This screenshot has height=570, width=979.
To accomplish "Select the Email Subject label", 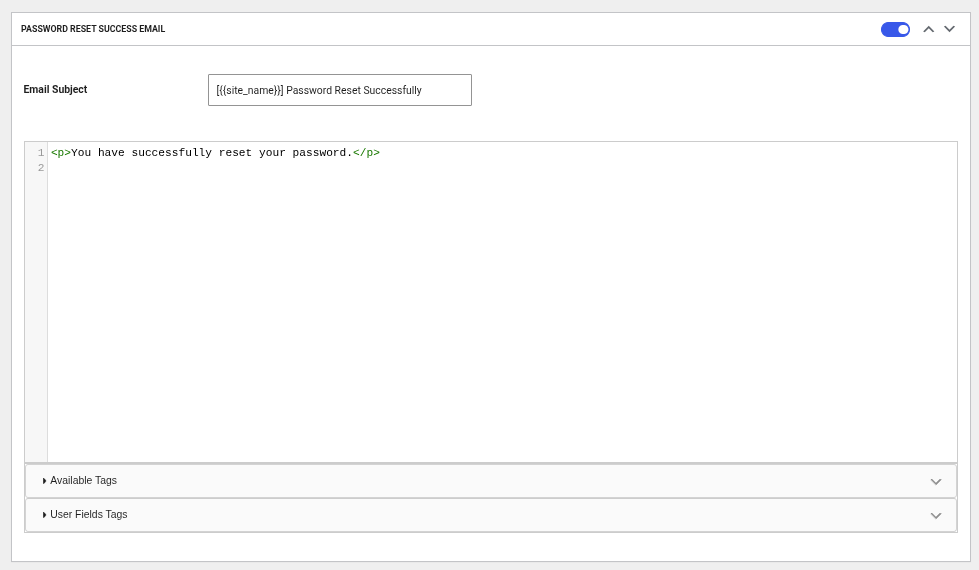I will click(55, 89).
